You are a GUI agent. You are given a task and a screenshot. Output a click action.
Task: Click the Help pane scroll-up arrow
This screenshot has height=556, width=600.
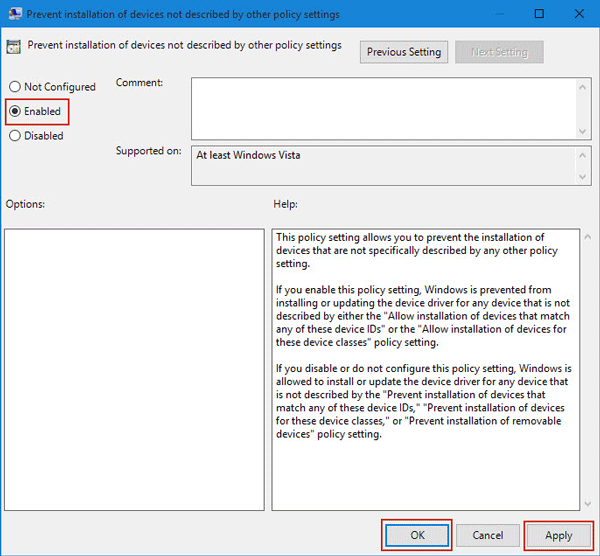[588, 237]
